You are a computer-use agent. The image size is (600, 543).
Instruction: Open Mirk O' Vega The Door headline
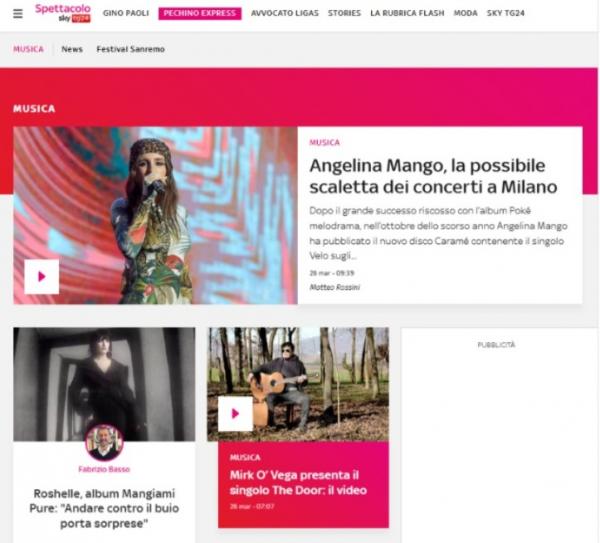point(298,483)
